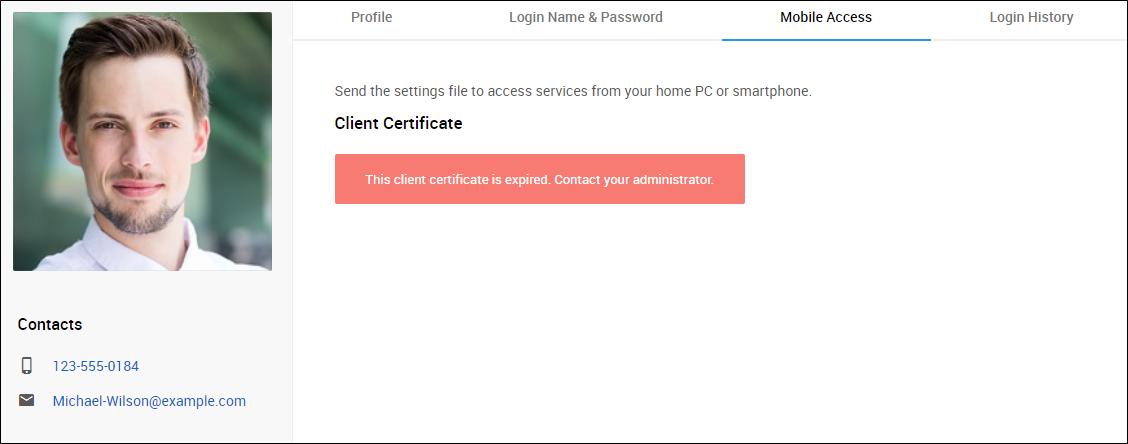Click the Contacts section heading
Screen dimensions: 1128x444
click(50, 324)
